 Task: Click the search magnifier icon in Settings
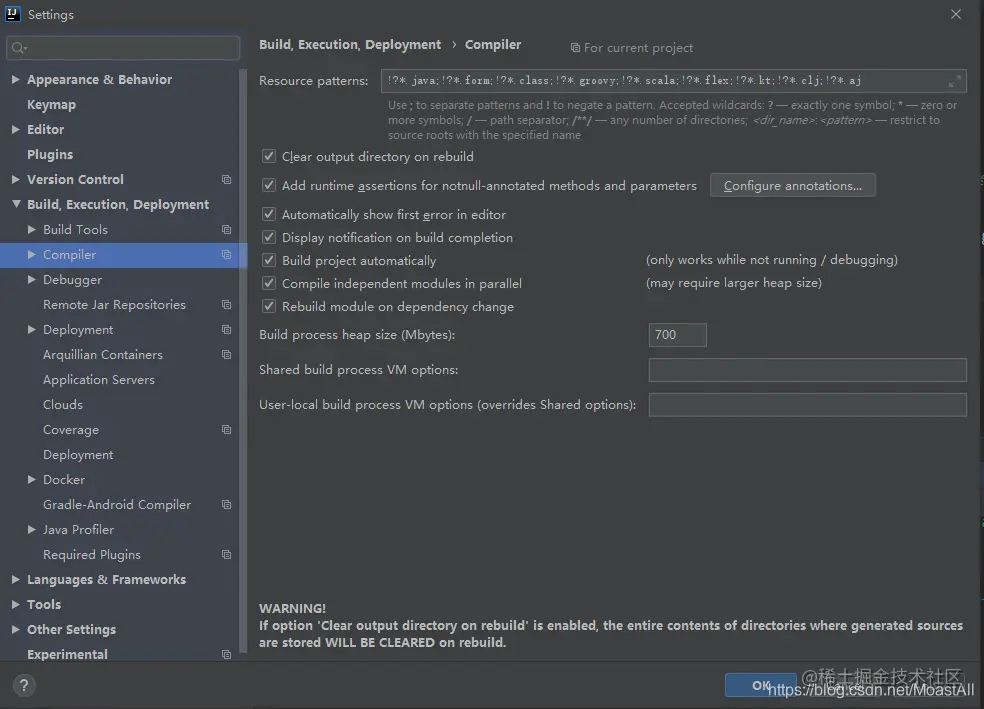coord(18,48)
